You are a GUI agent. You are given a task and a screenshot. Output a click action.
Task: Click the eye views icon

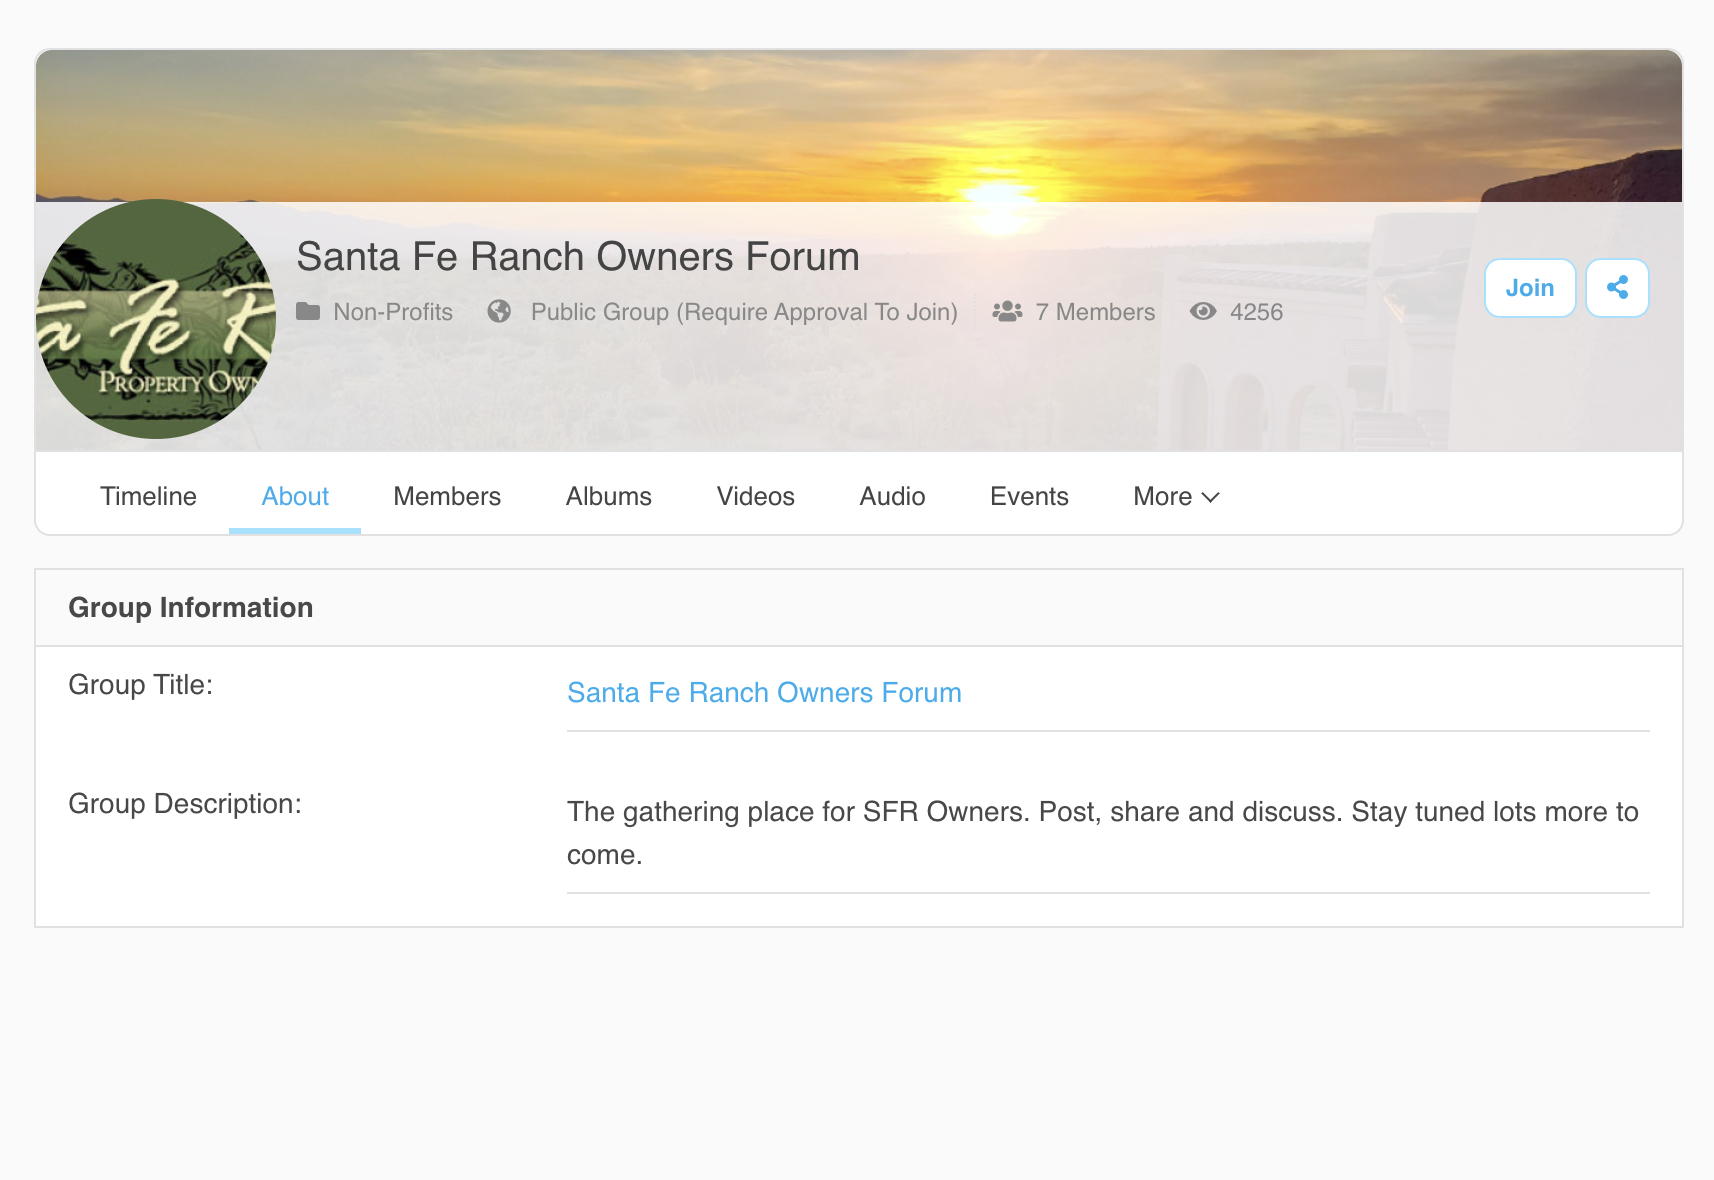click(1203, 312)
